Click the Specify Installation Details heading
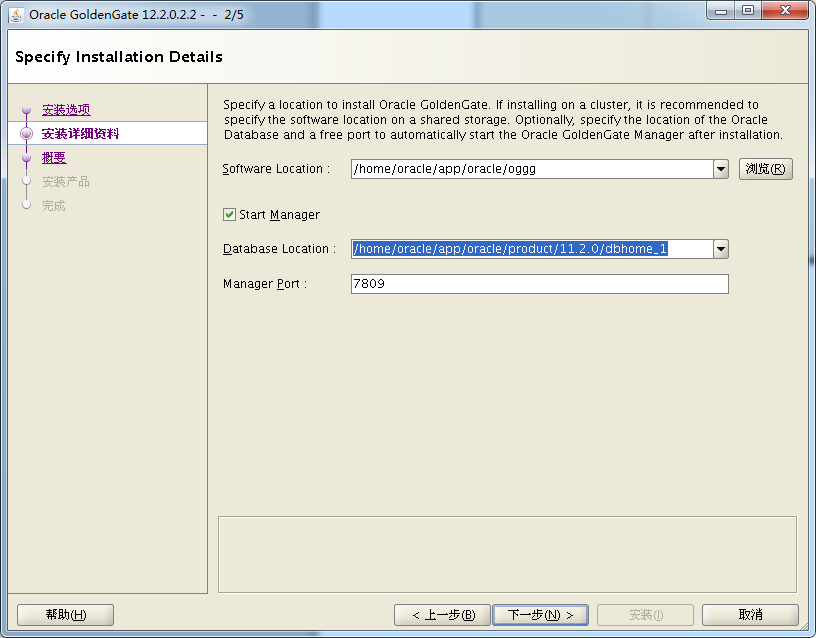 [x=119, y=57]
